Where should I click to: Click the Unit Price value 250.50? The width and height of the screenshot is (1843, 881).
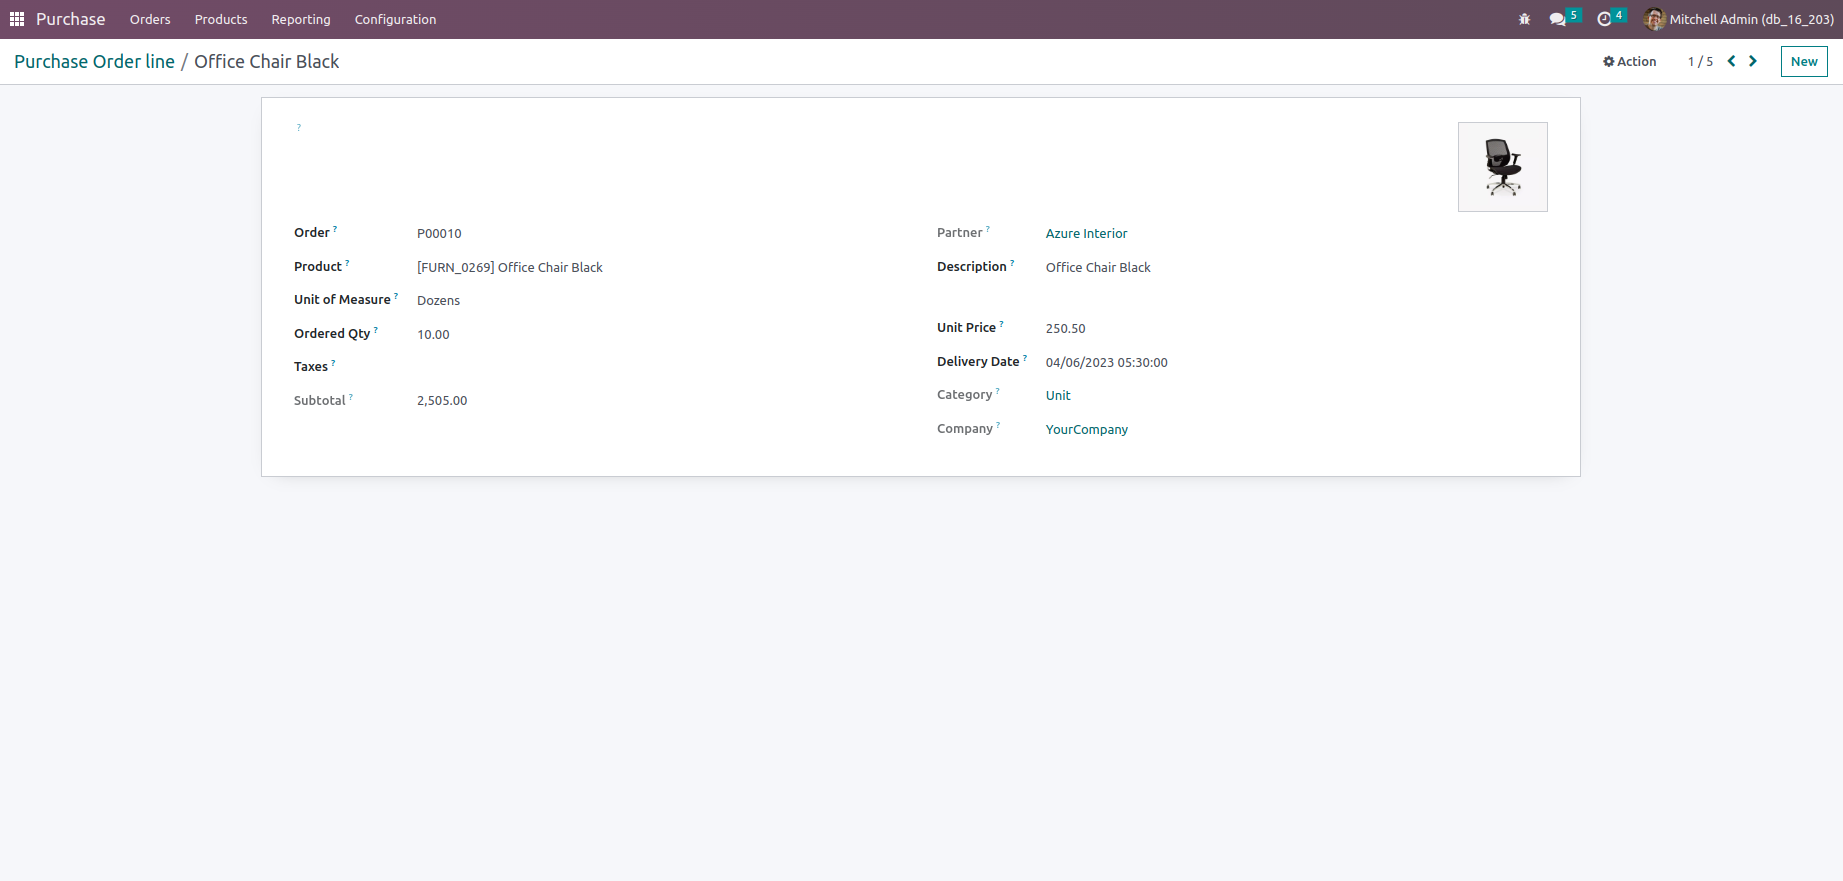tap(1065, 328)
